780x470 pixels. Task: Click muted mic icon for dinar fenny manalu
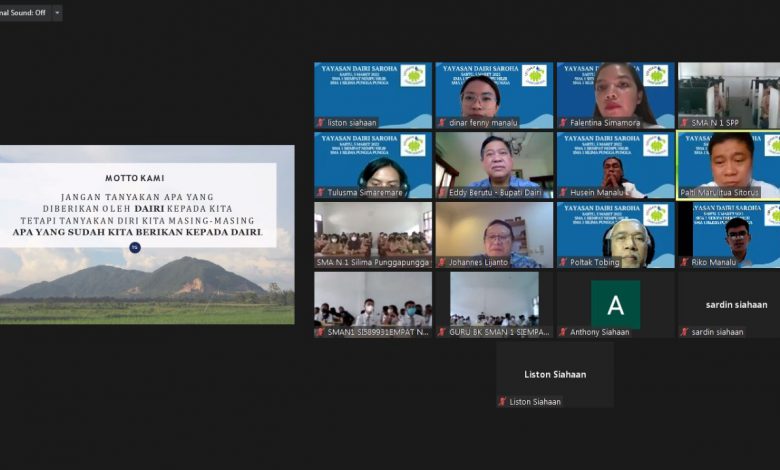(x=442, y=123)
